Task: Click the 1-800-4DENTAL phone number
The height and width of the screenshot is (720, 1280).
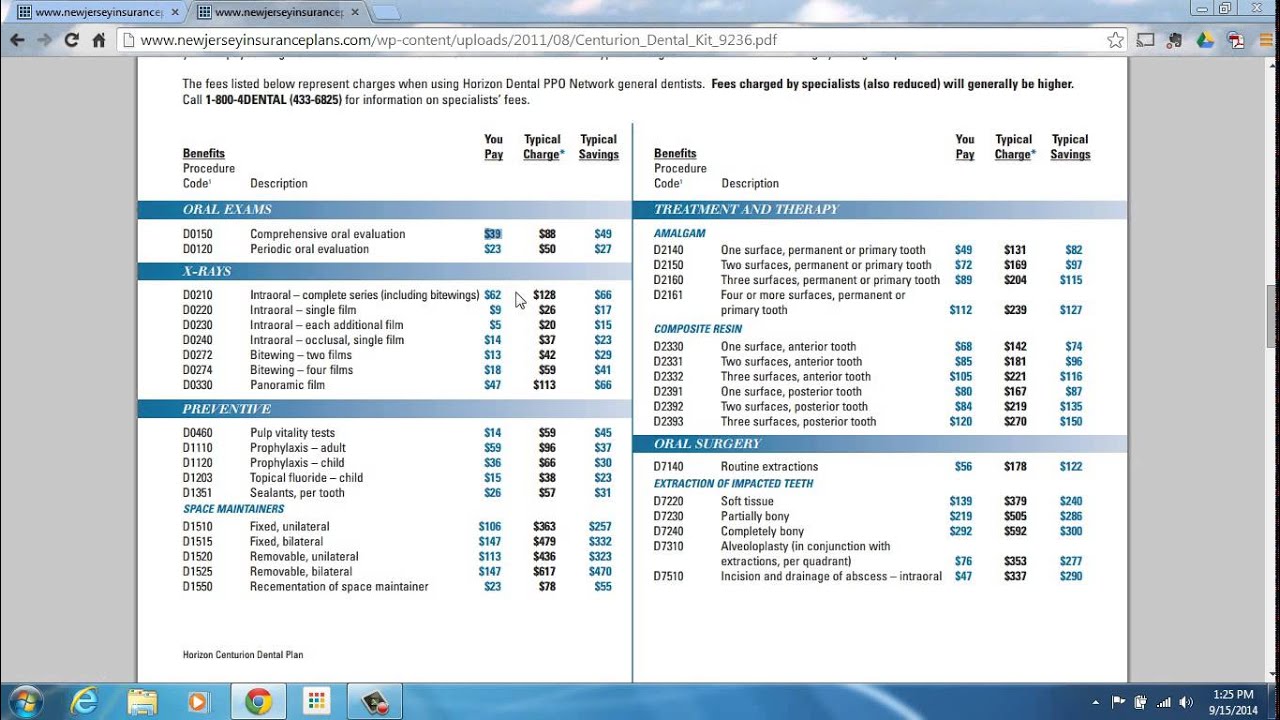Action: click(273, 100)
